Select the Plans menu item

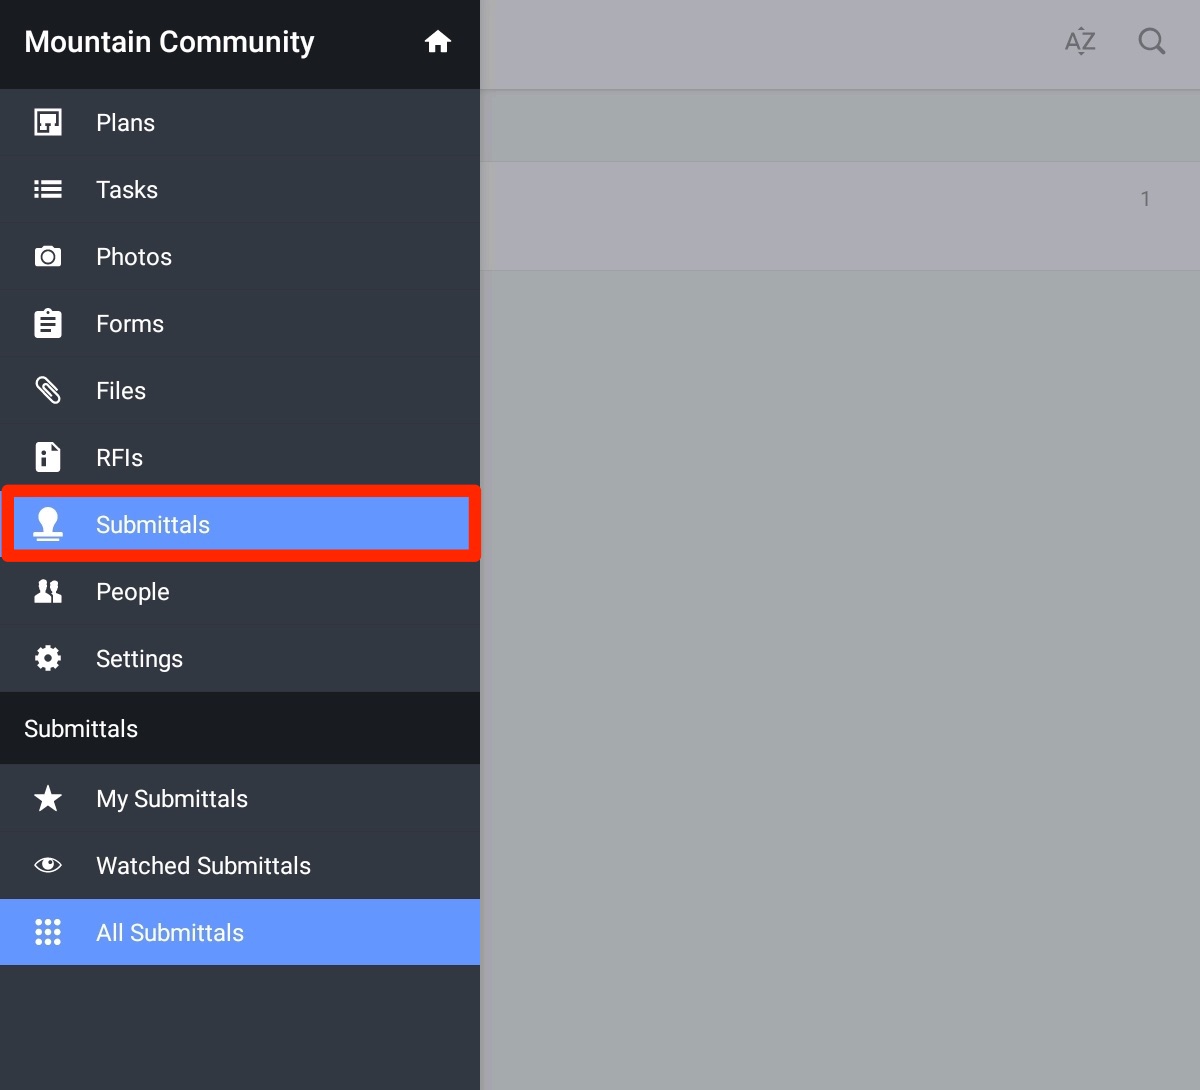coord(125,123)
